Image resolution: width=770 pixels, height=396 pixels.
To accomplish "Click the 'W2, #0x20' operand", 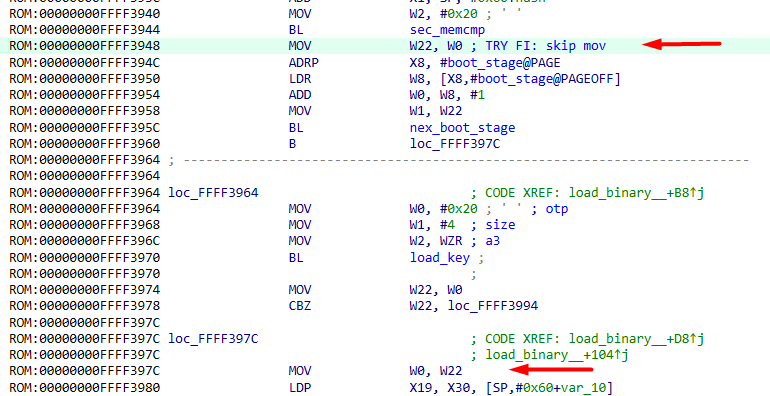I will [x=443, y=14].
